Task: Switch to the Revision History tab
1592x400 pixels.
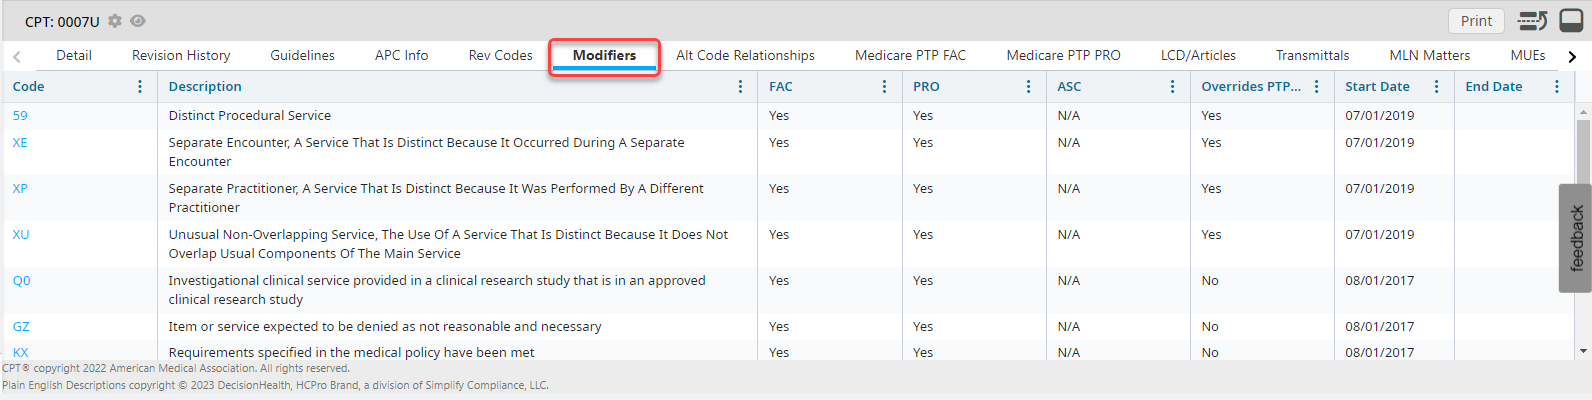Action: [x=181, y=56]
